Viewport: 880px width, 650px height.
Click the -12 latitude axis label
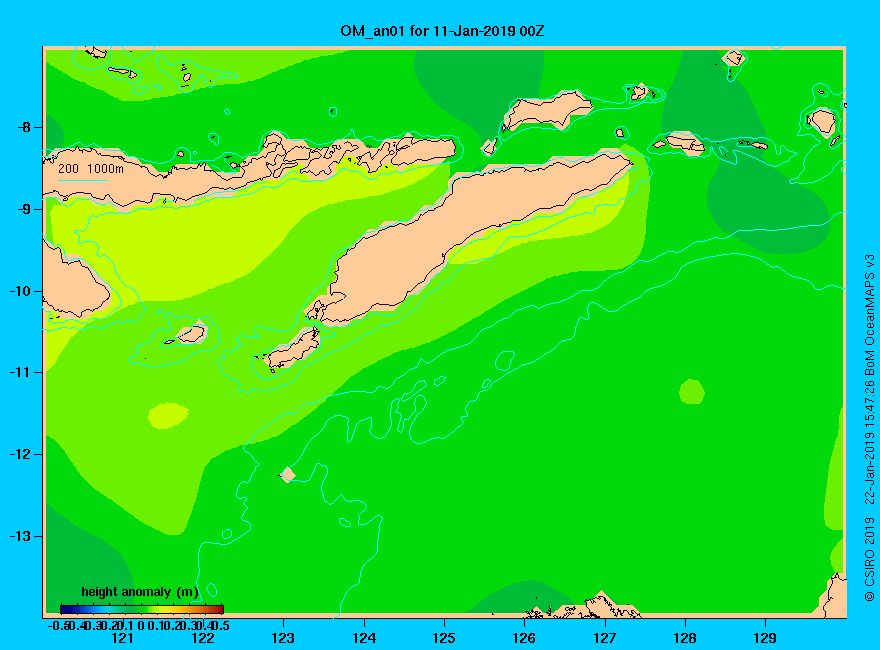[20, 454]
